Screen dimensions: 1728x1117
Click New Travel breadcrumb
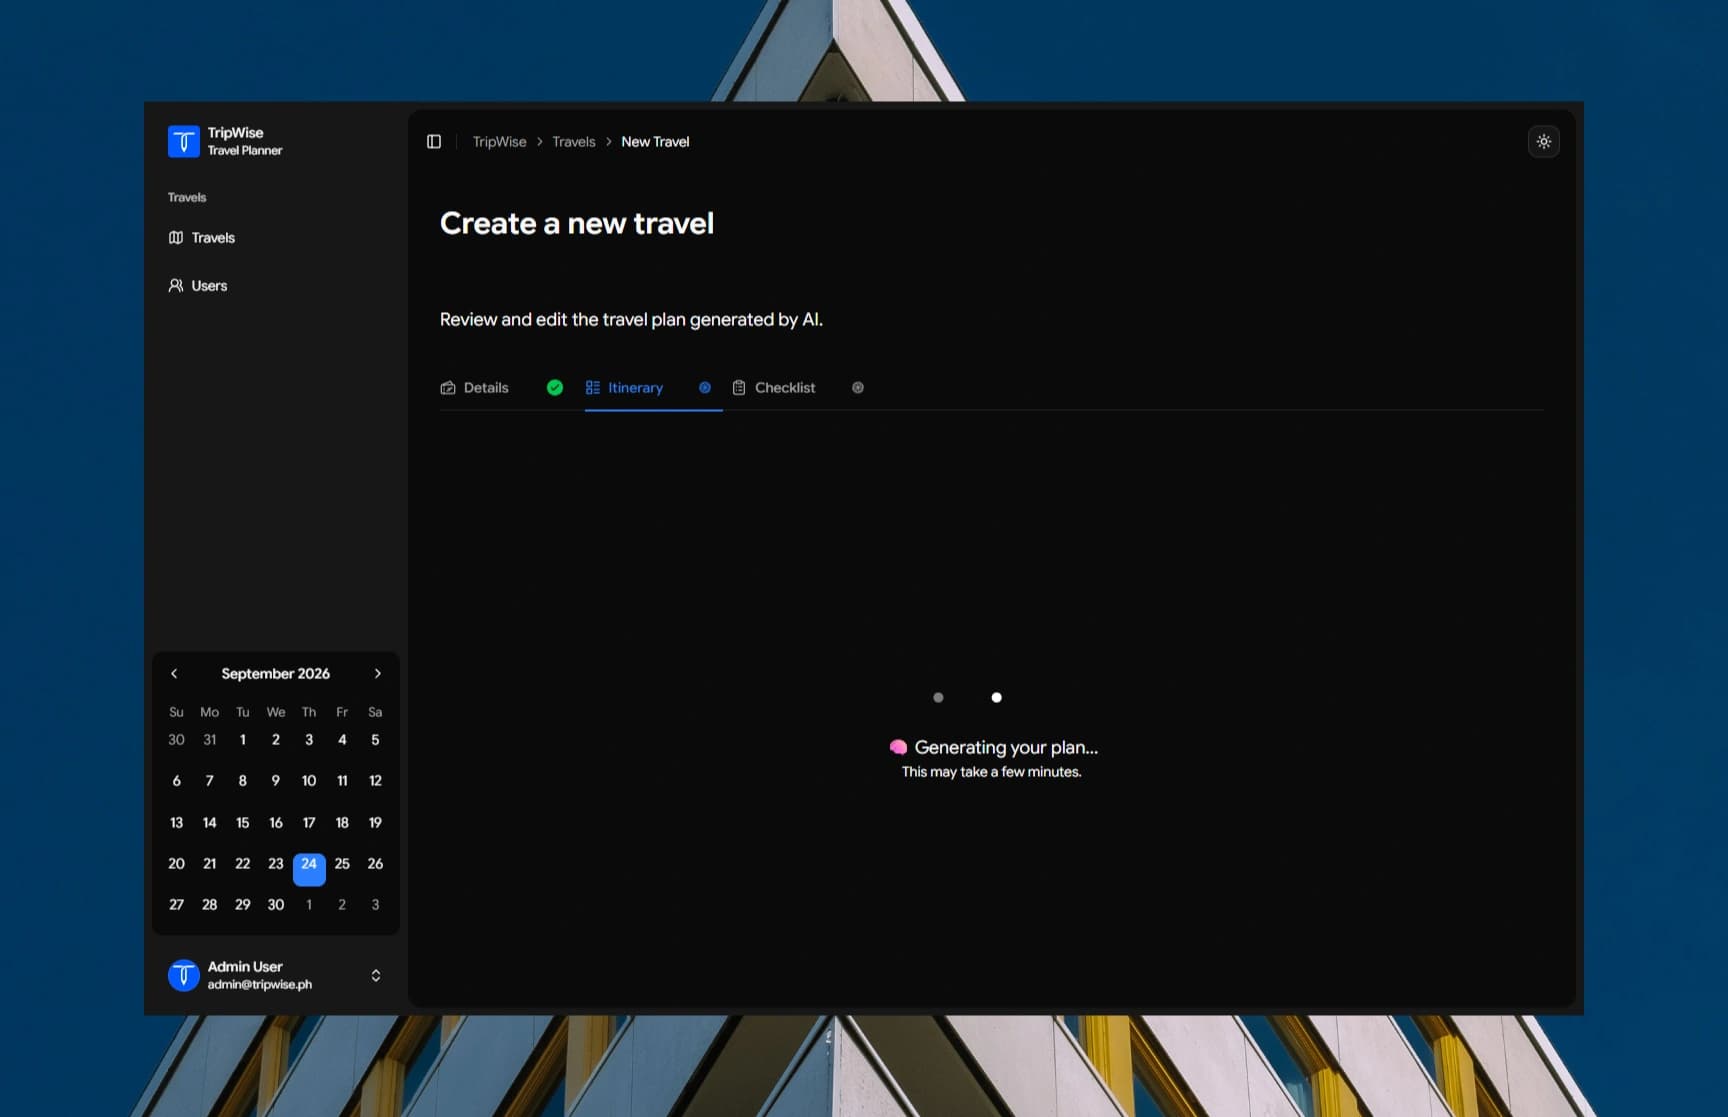point(655,142)
